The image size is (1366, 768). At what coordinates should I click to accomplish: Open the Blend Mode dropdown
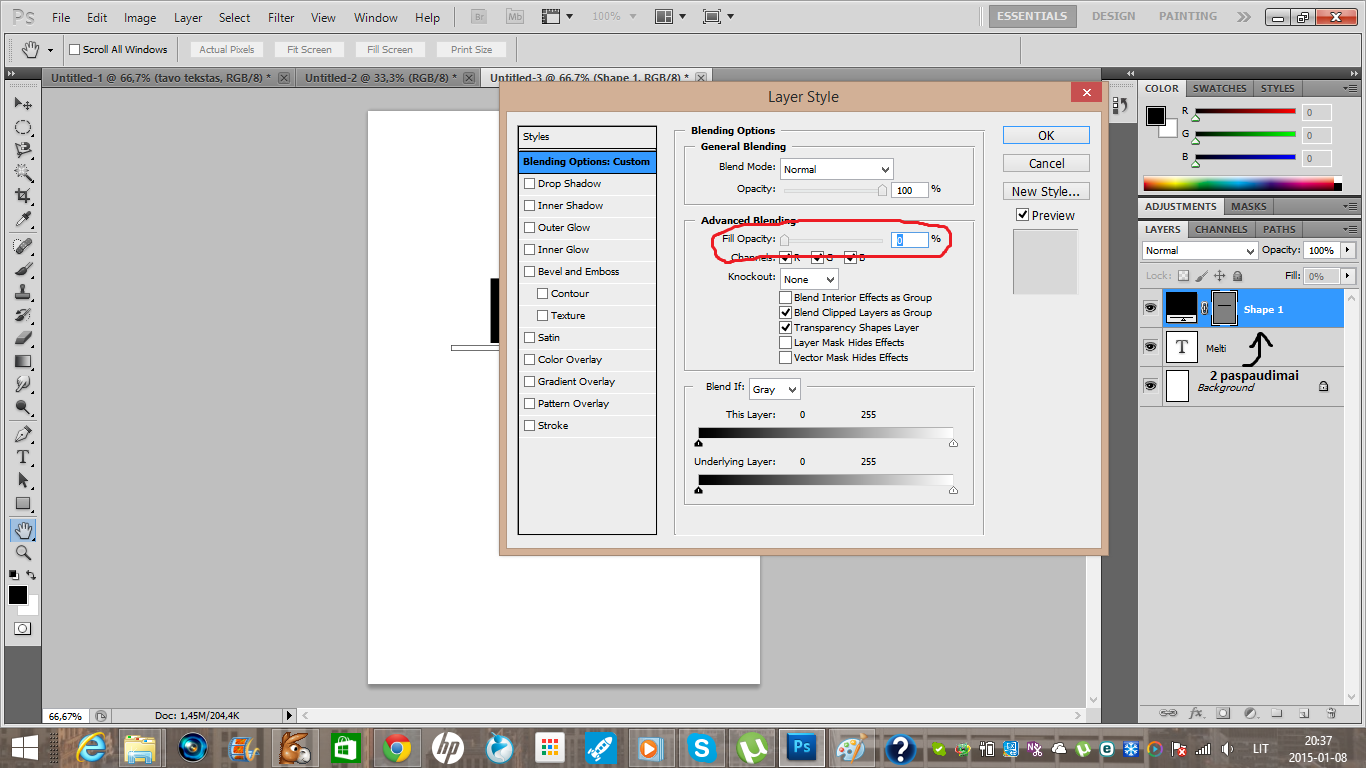point(836,170)
